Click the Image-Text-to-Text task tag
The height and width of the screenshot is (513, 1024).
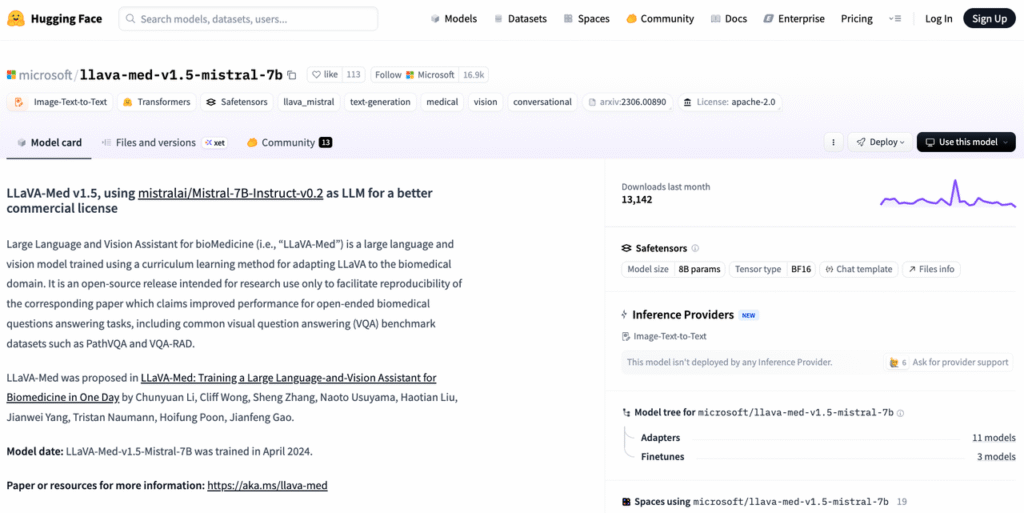point(62,102)
